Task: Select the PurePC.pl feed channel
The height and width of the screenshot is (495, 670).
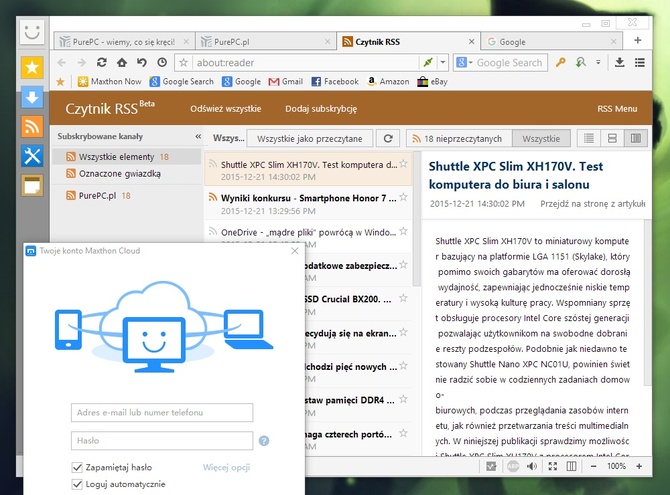Action: point(126,196)
